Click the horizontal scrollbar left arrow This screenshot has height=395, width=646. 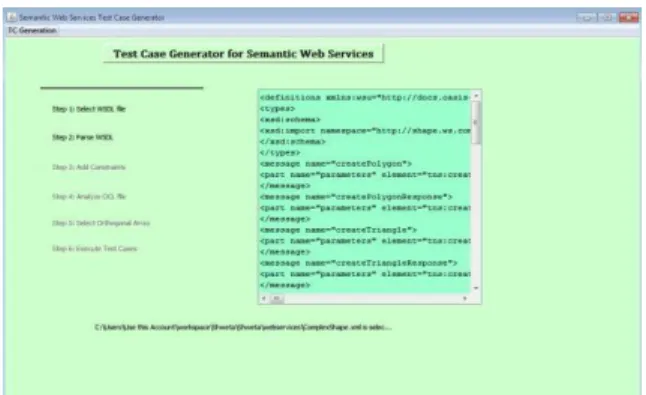click(264, 298)
